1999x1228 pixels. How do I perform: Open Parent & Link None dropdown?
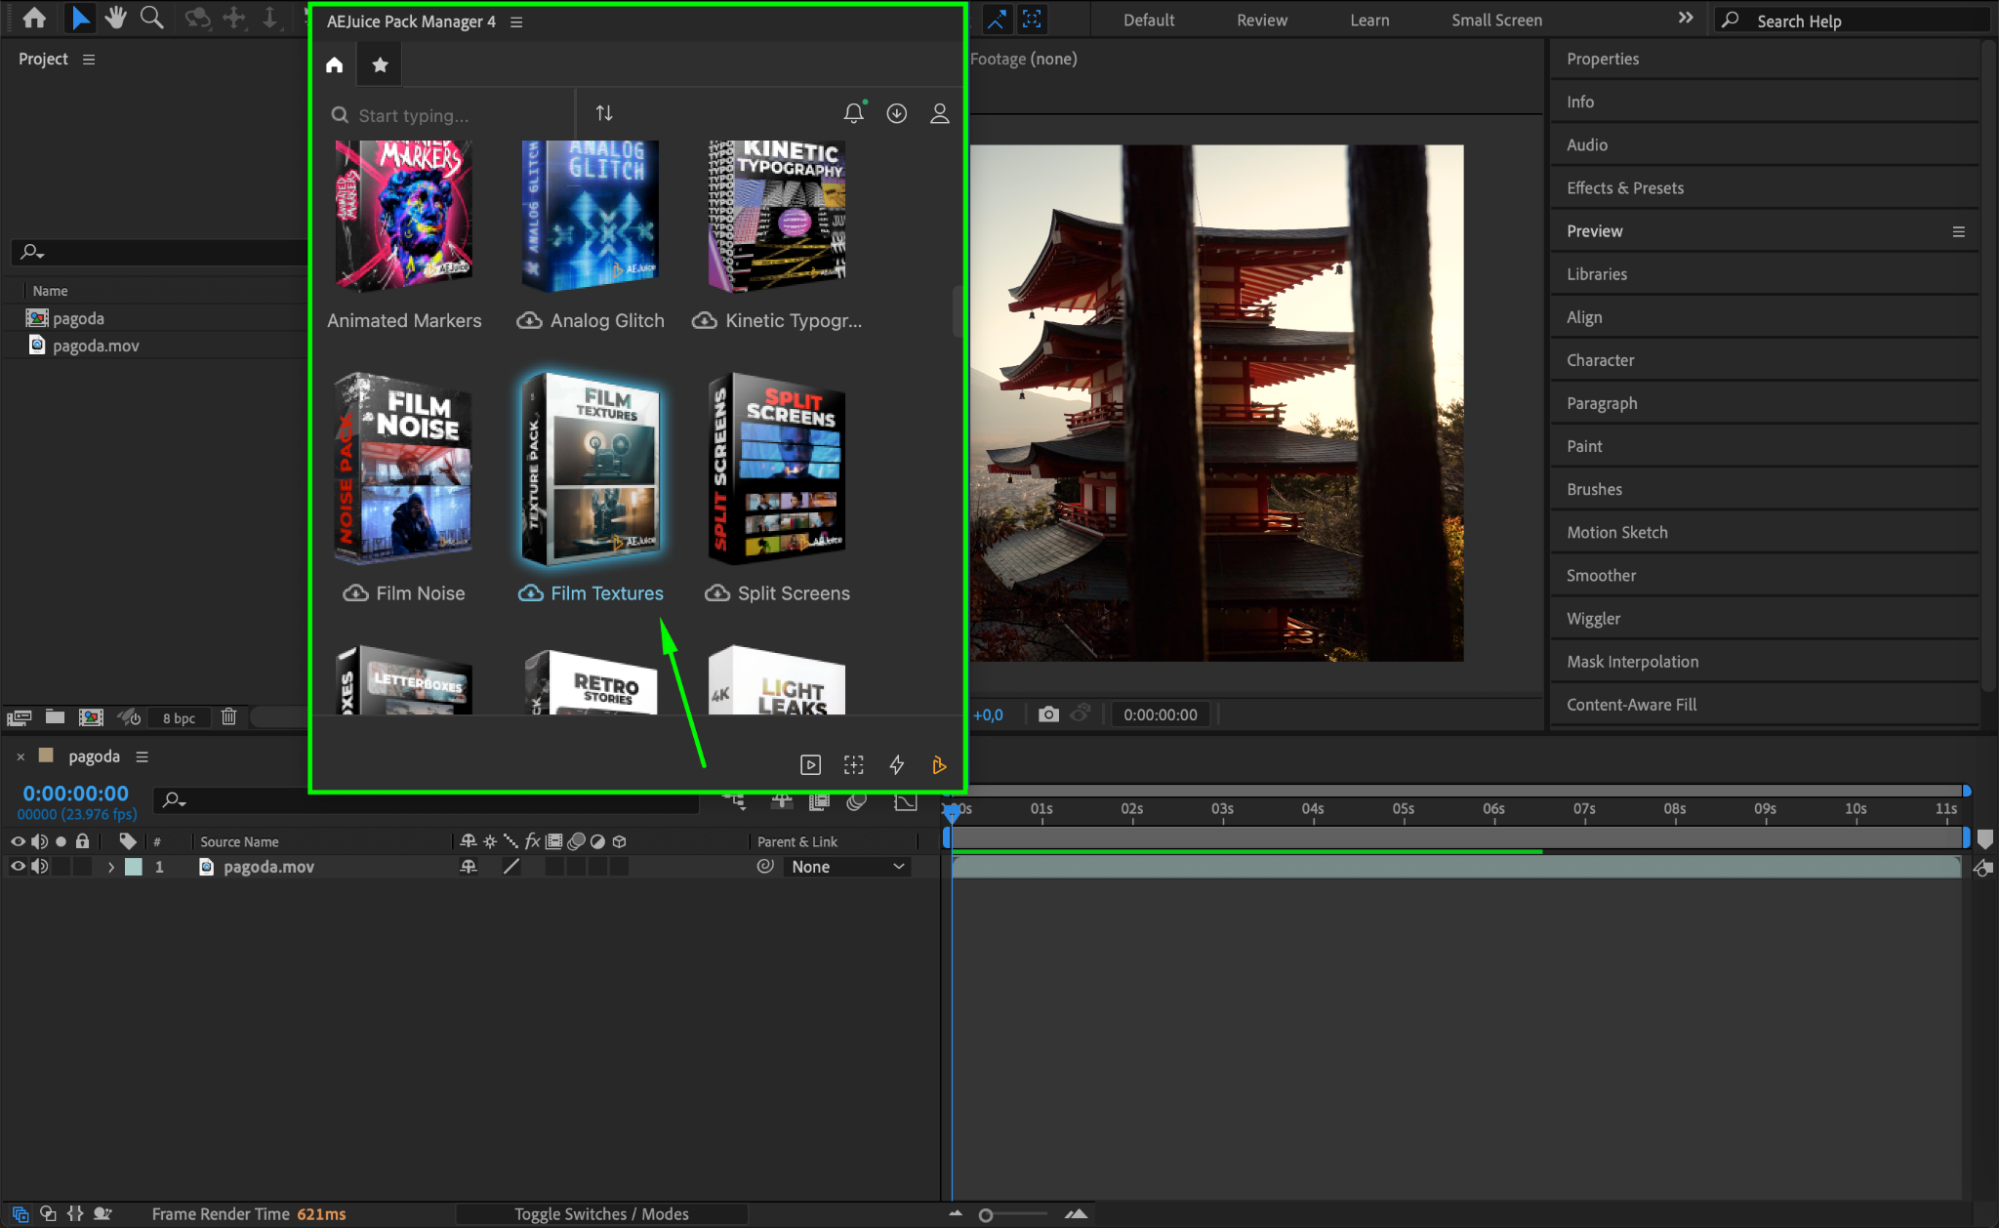coord(847,867)
